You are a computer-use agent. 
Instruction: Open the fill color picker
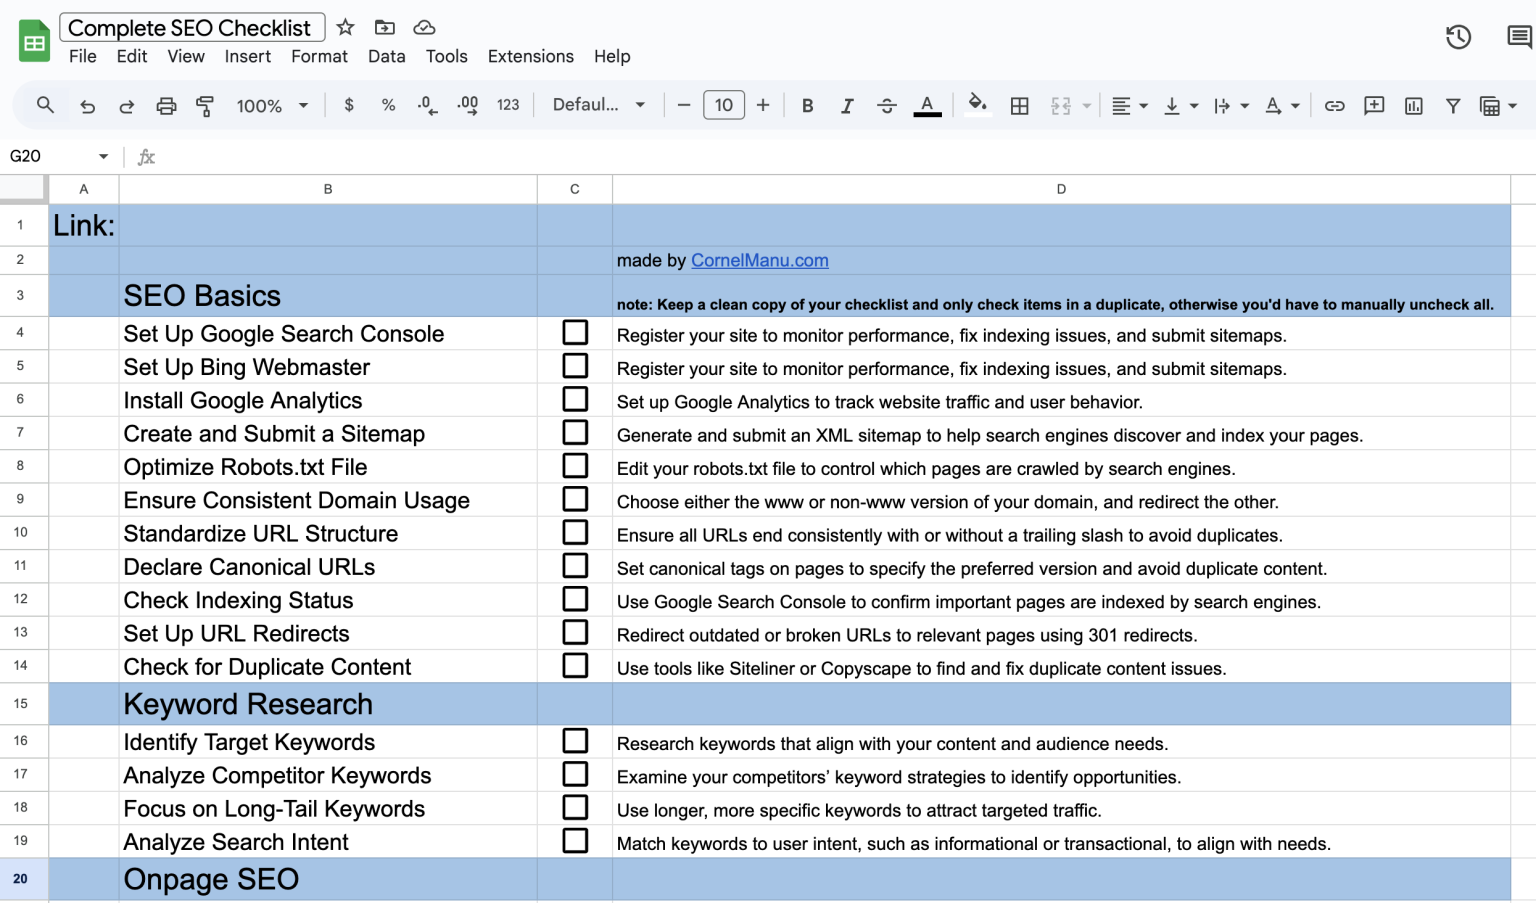tap(977, 105)
